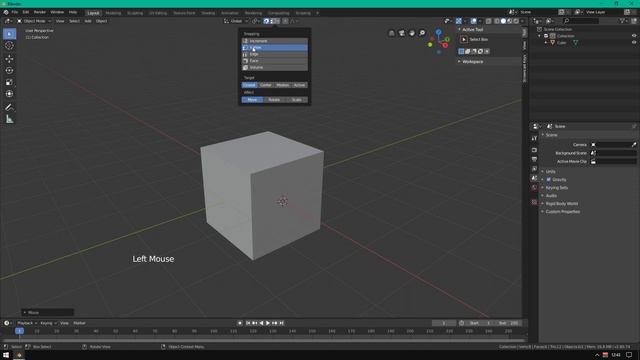The image size is (640, 360).
Task: Select wireframe viewport shading
Action: point(497,21)
